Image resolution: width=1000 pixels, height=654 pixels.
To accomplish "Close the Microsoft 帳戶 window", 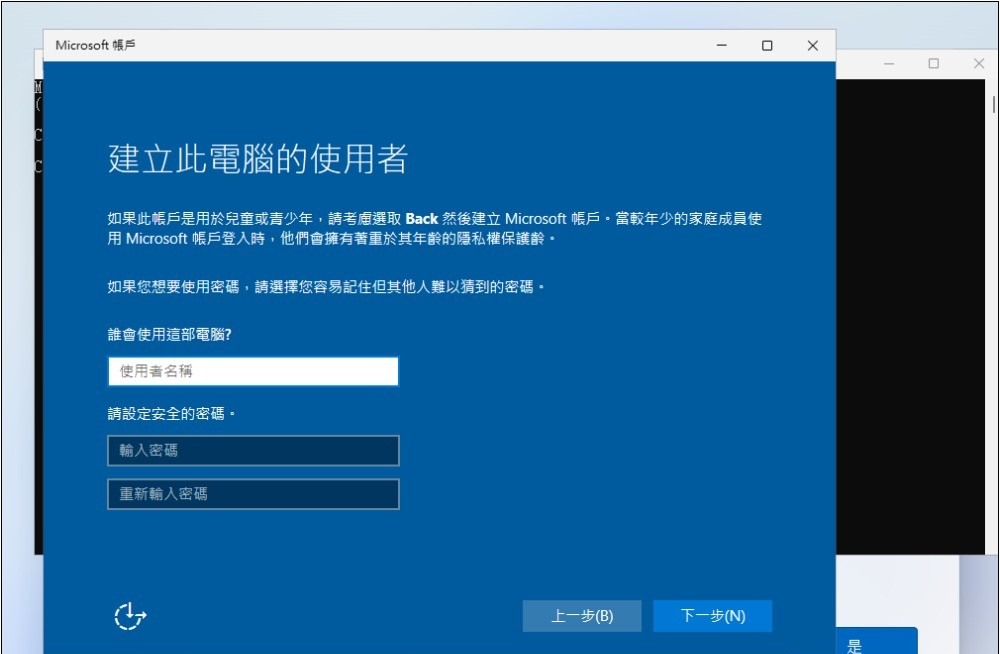I will [812, 45].
